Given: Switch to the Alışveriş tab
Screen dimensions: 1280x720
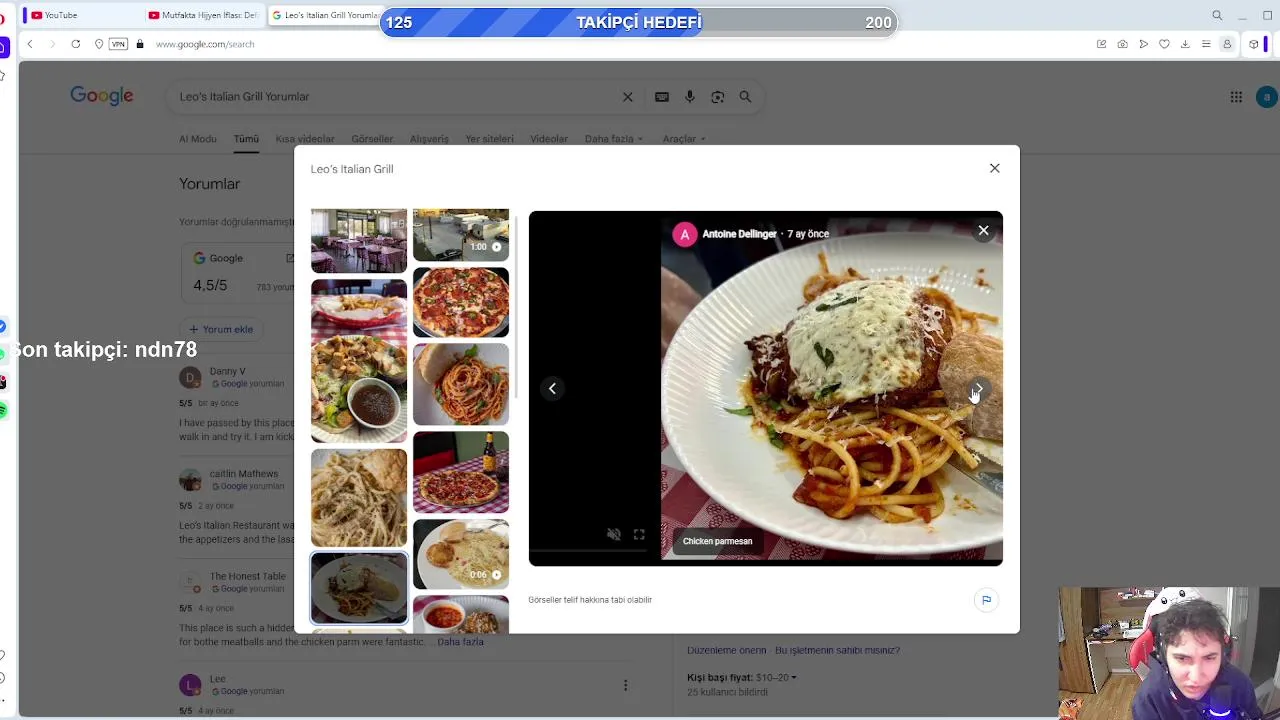Looking at the screenshot, I should tap(429, 139).
